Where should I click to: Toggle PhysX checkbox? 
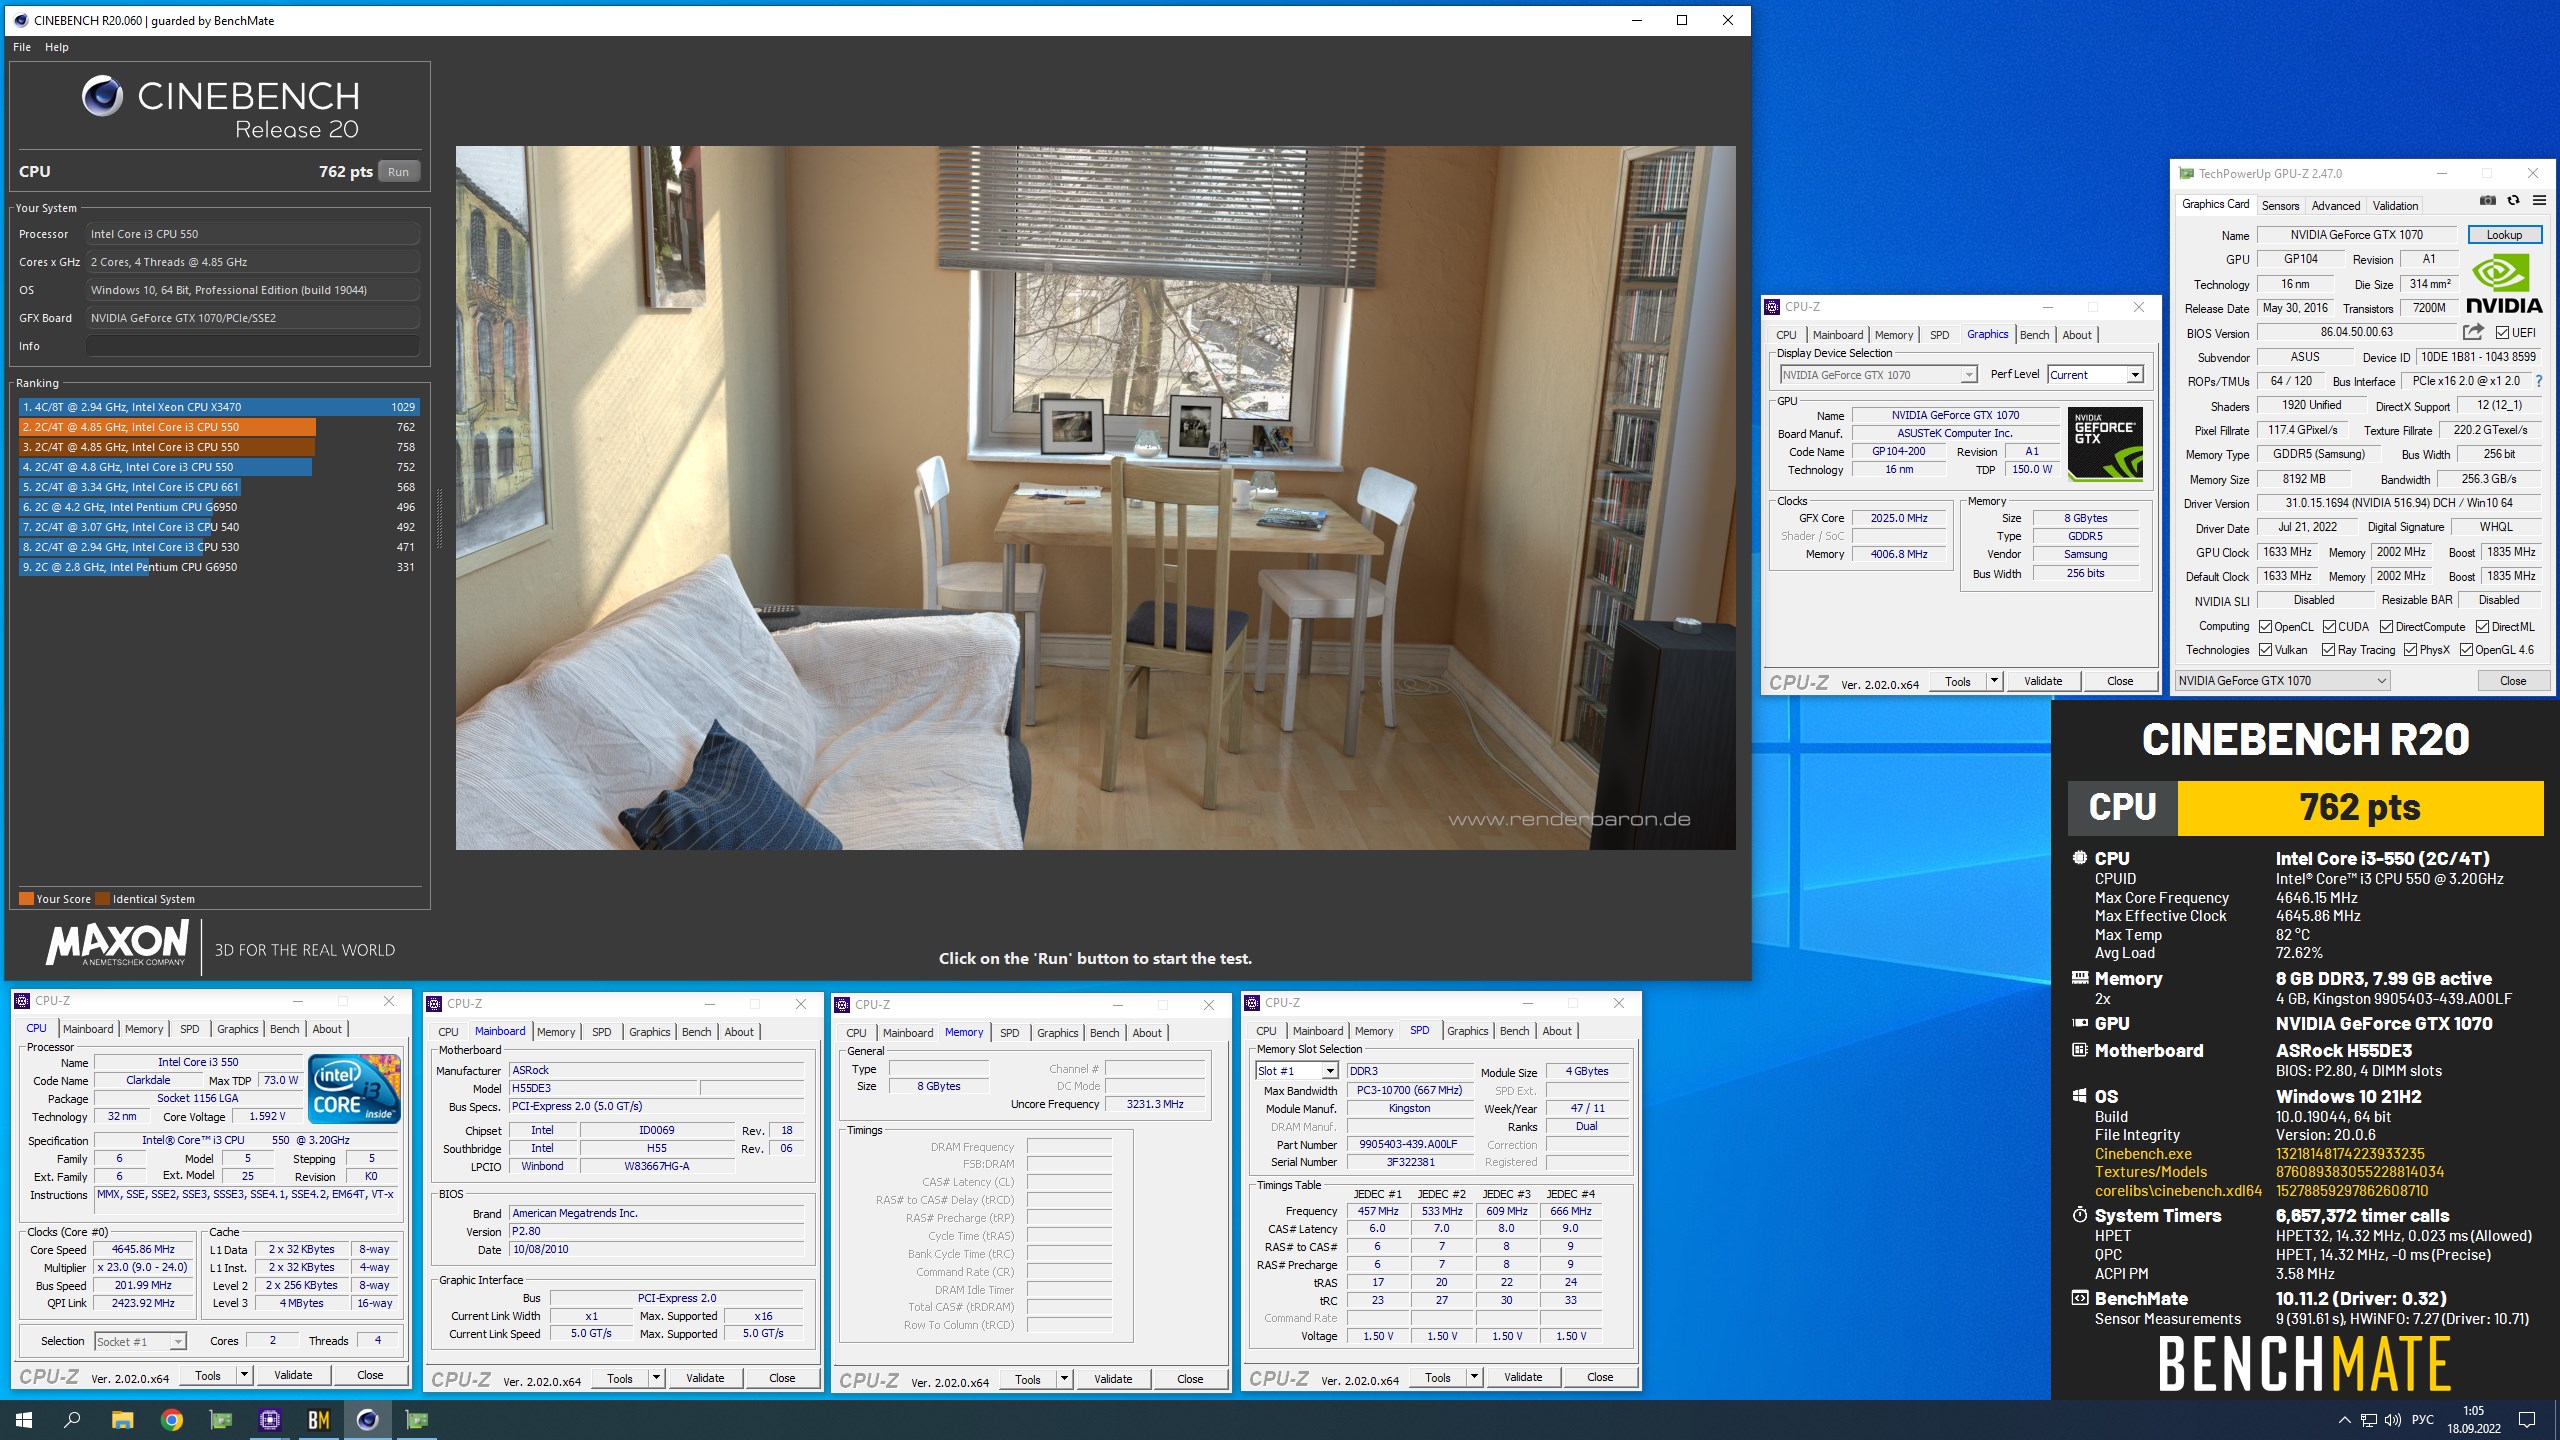click(x=2412, y=650)
